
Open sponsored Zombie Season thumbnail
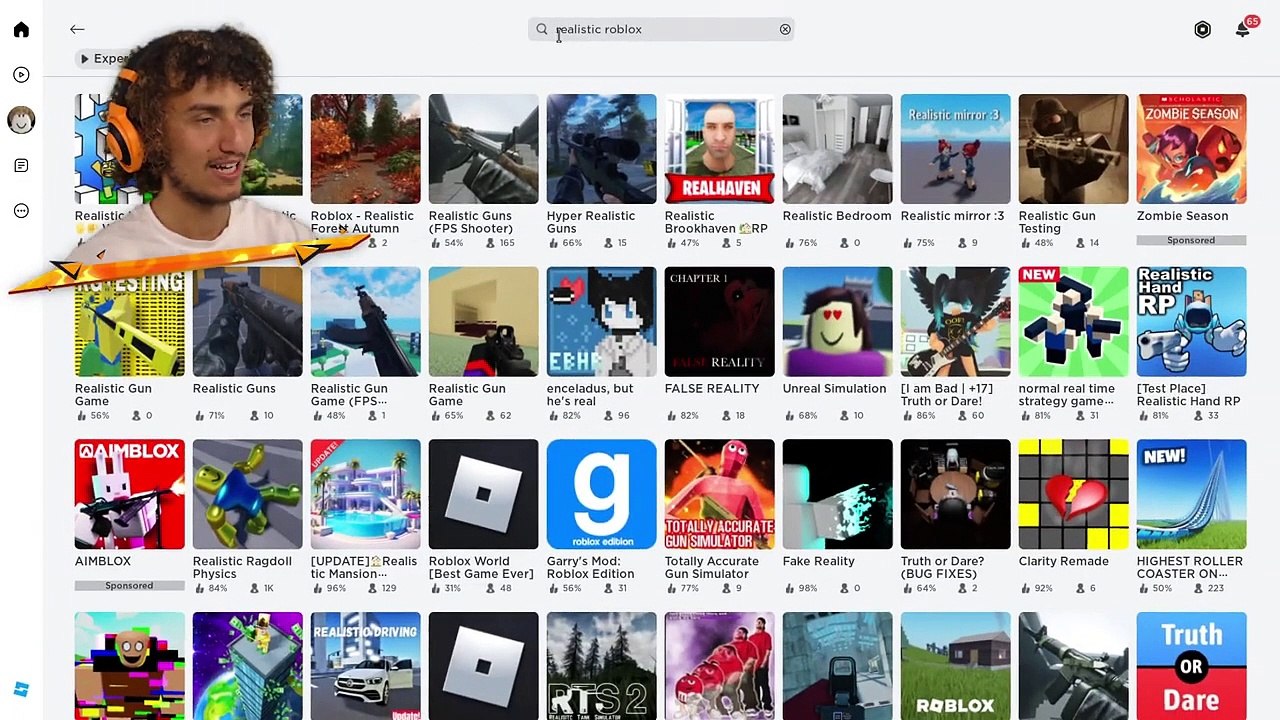pyautogui.click(x=1191, y=149)
